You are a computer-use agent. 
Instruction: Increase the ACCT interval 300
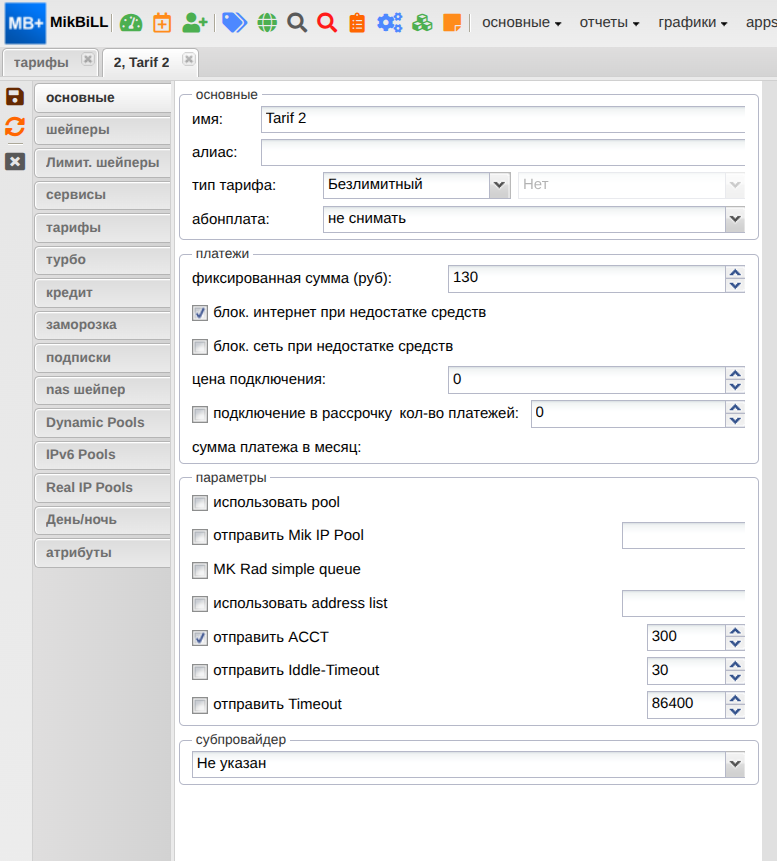(x=735, y=630)
